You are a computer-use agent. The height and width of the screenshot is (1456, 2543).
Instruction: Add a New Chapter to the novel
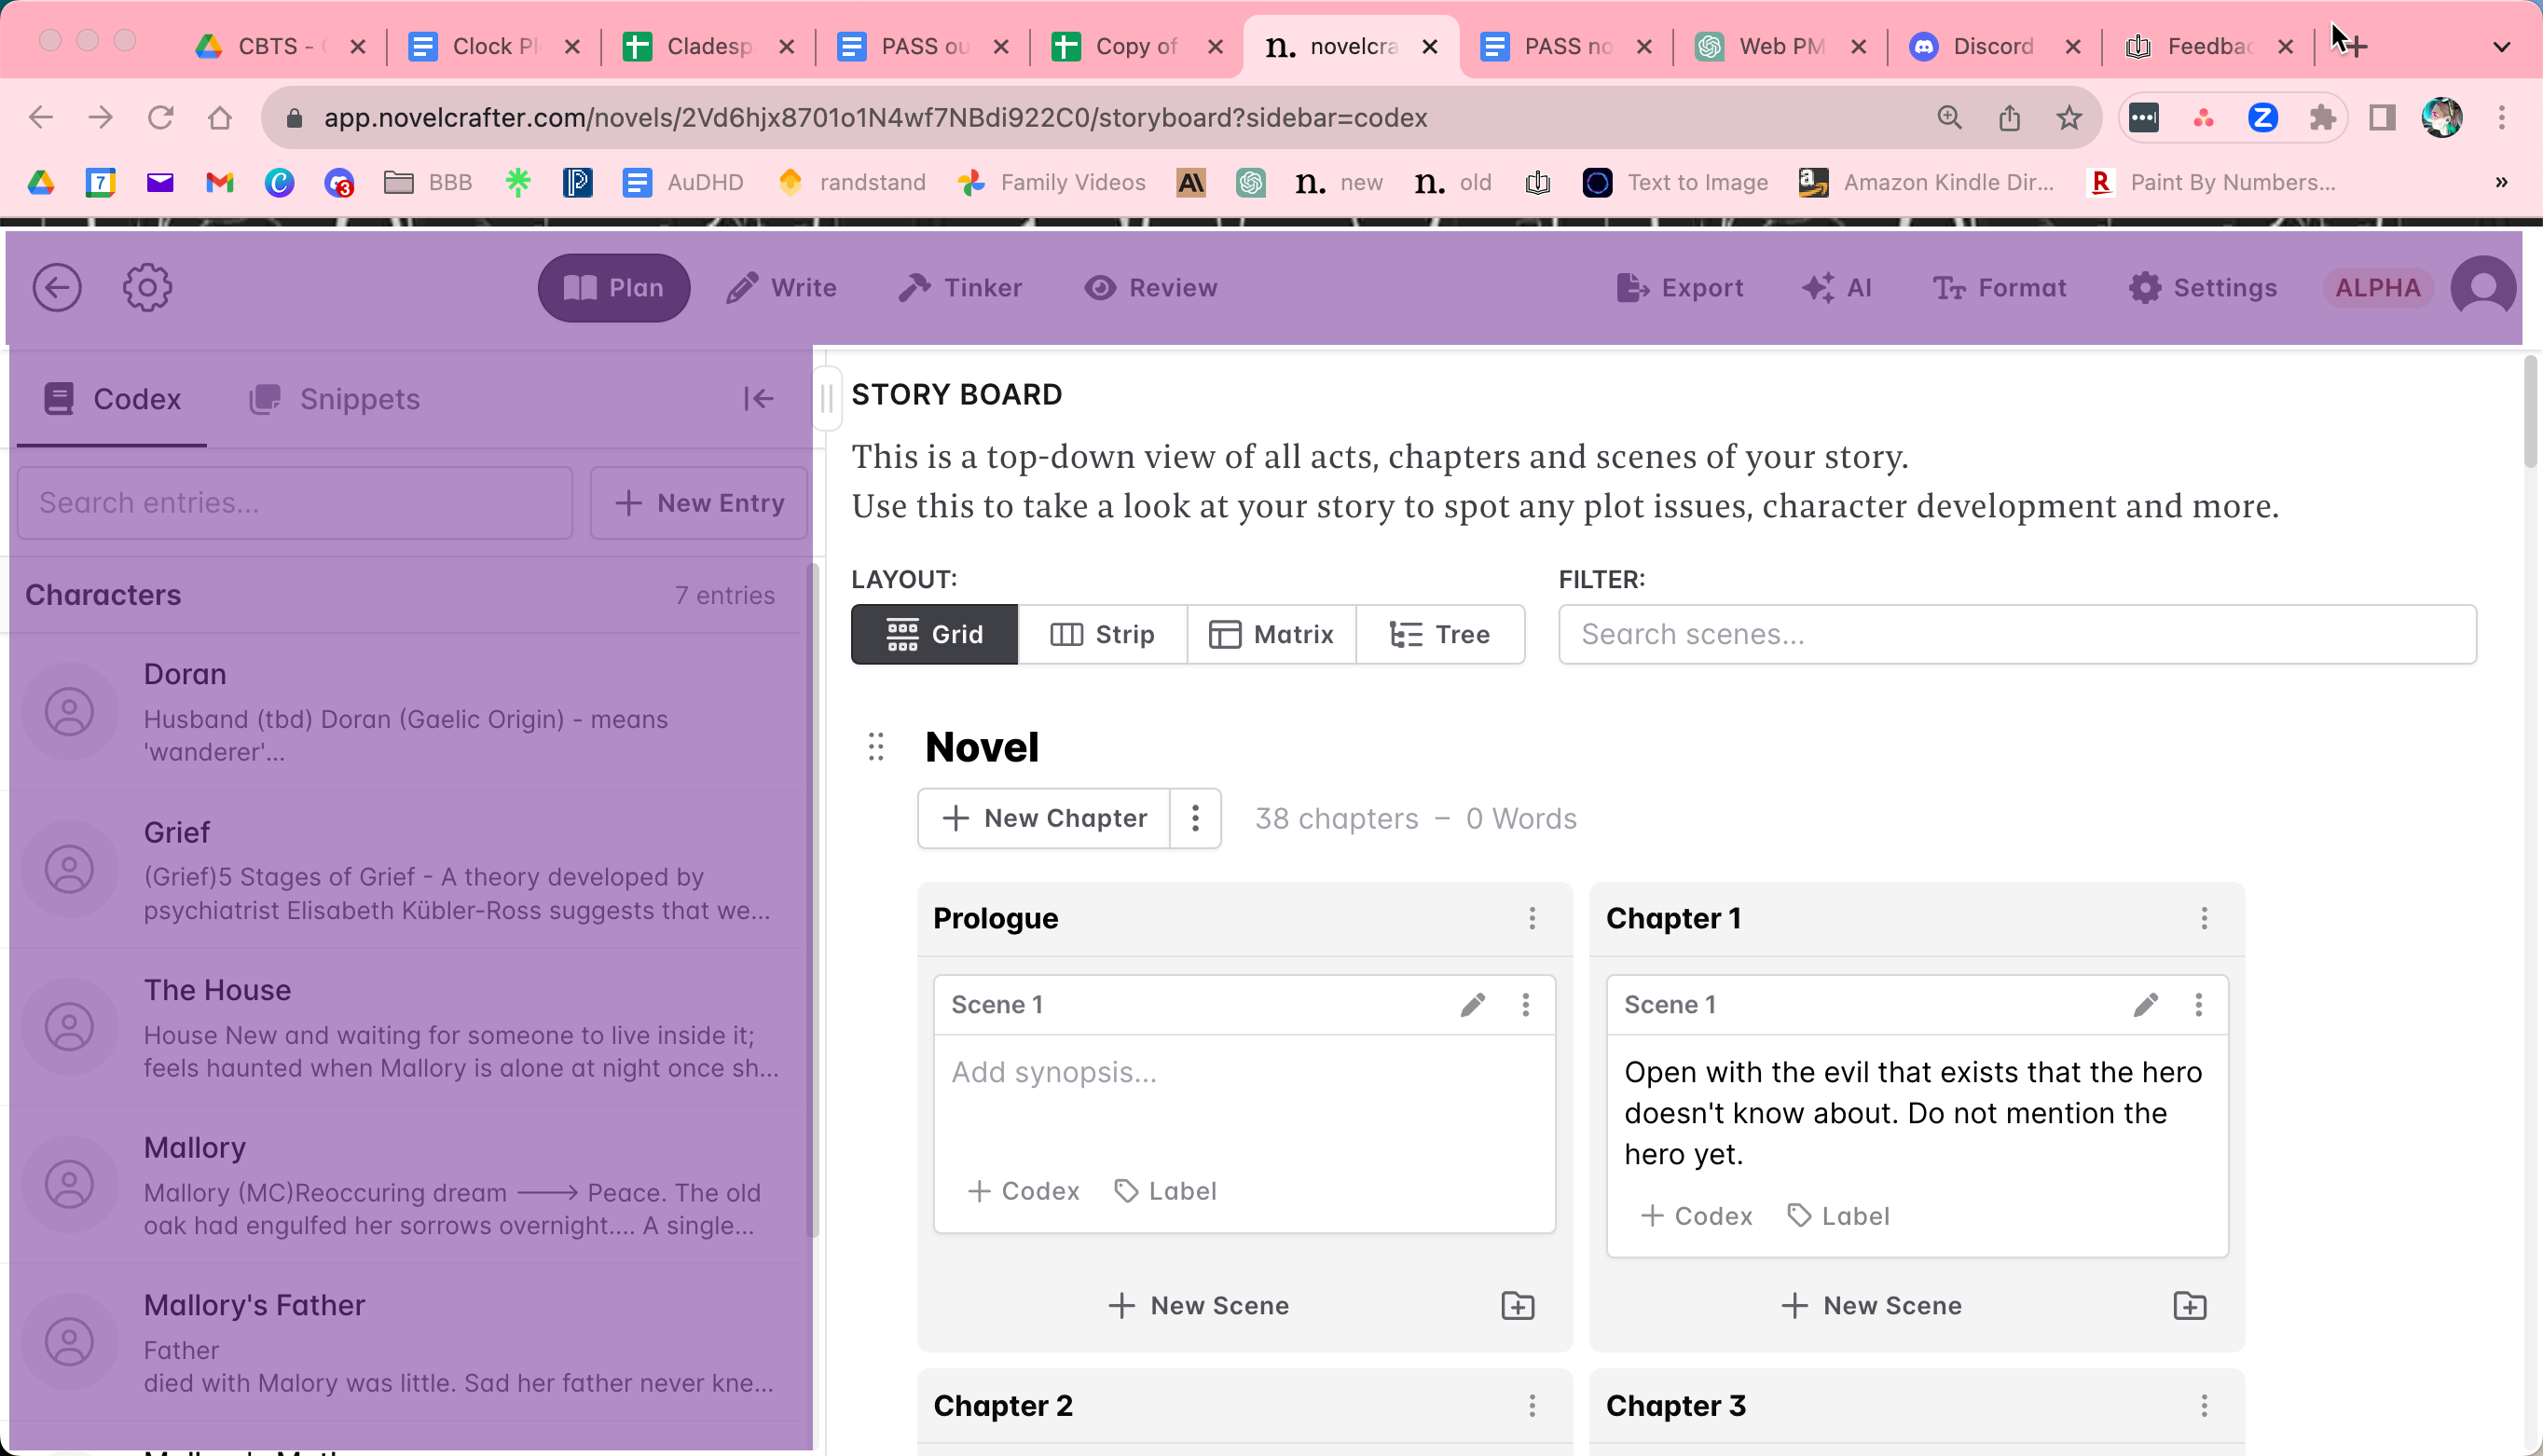point(1044,818)
